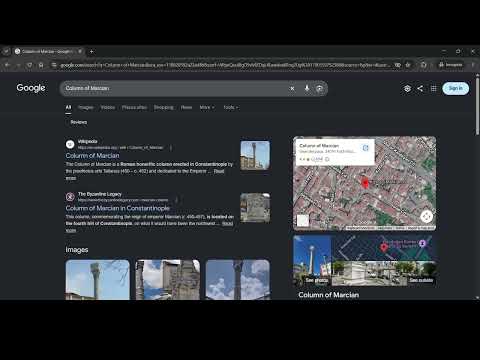Start voice search with the microphone icon
The width and height of the screenshot is (480, 360).
coord(307,88)
